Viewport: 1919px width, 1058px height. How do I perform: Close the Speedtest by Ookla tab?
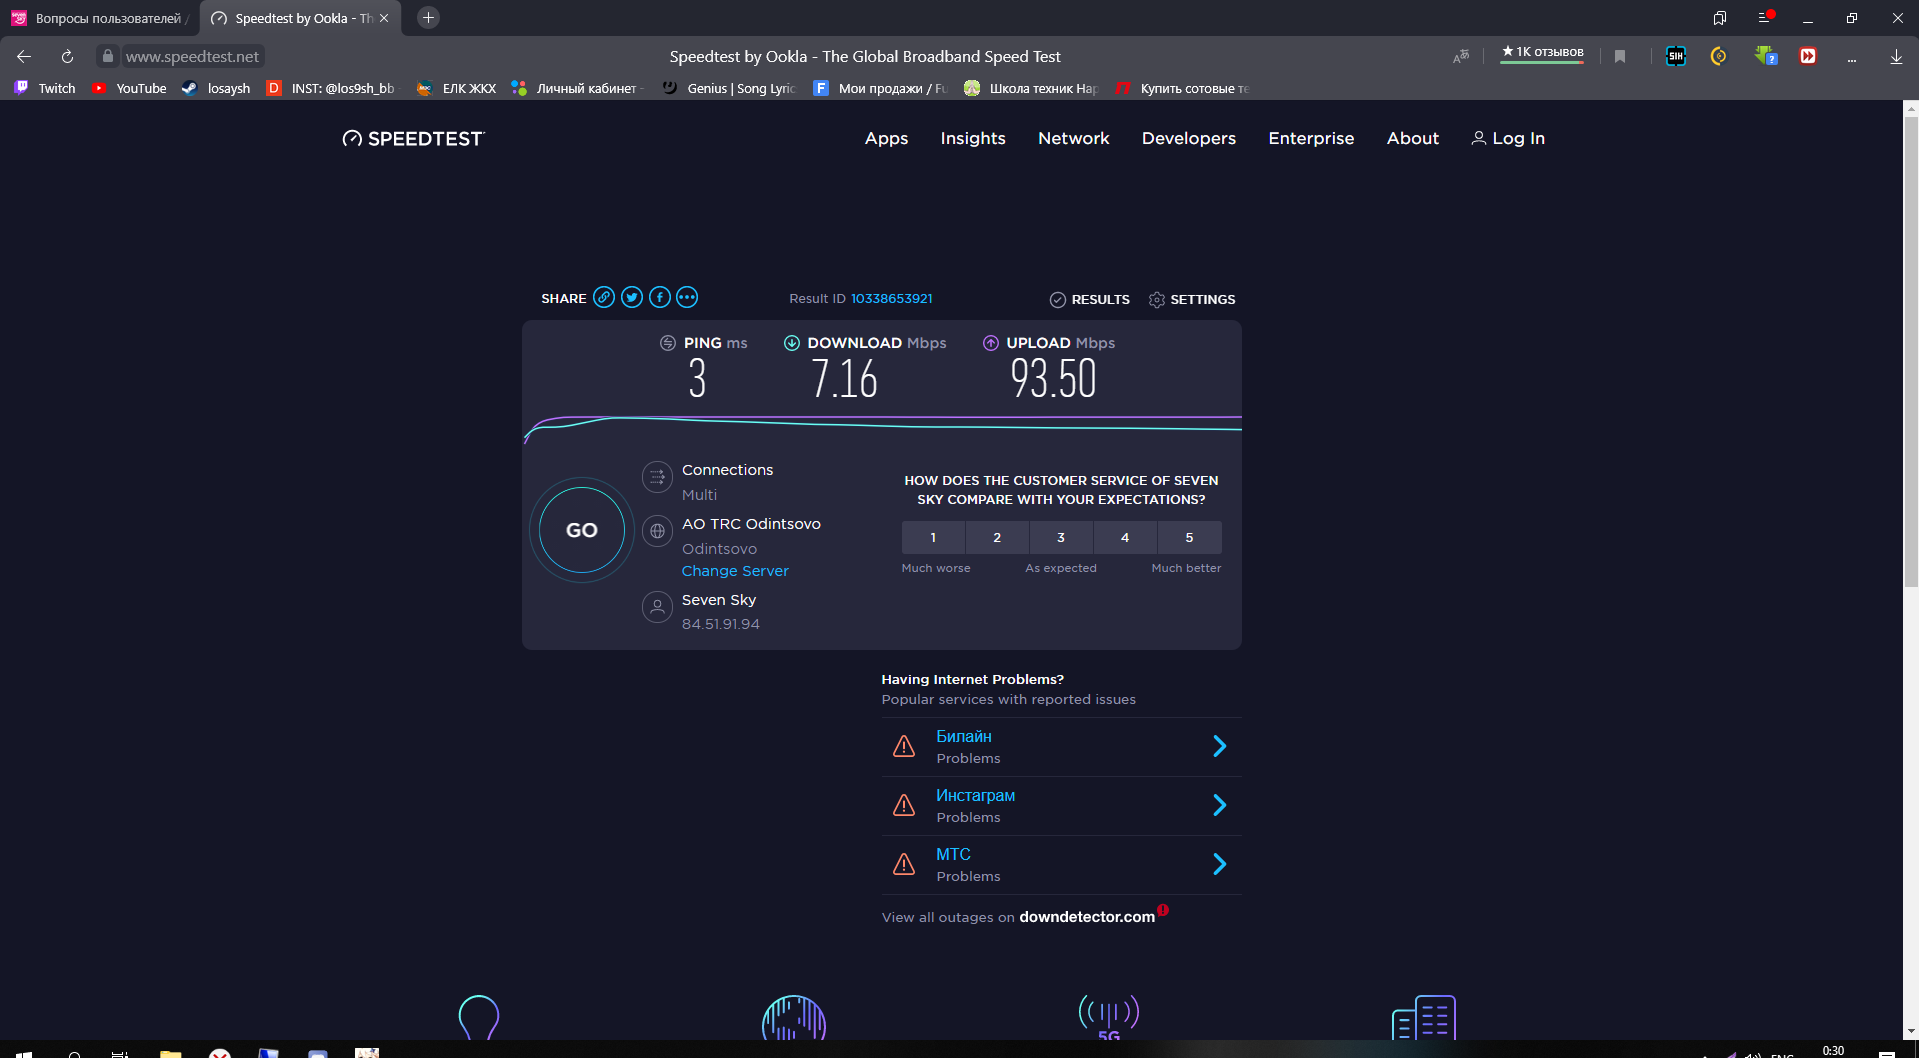coord(384,18)
